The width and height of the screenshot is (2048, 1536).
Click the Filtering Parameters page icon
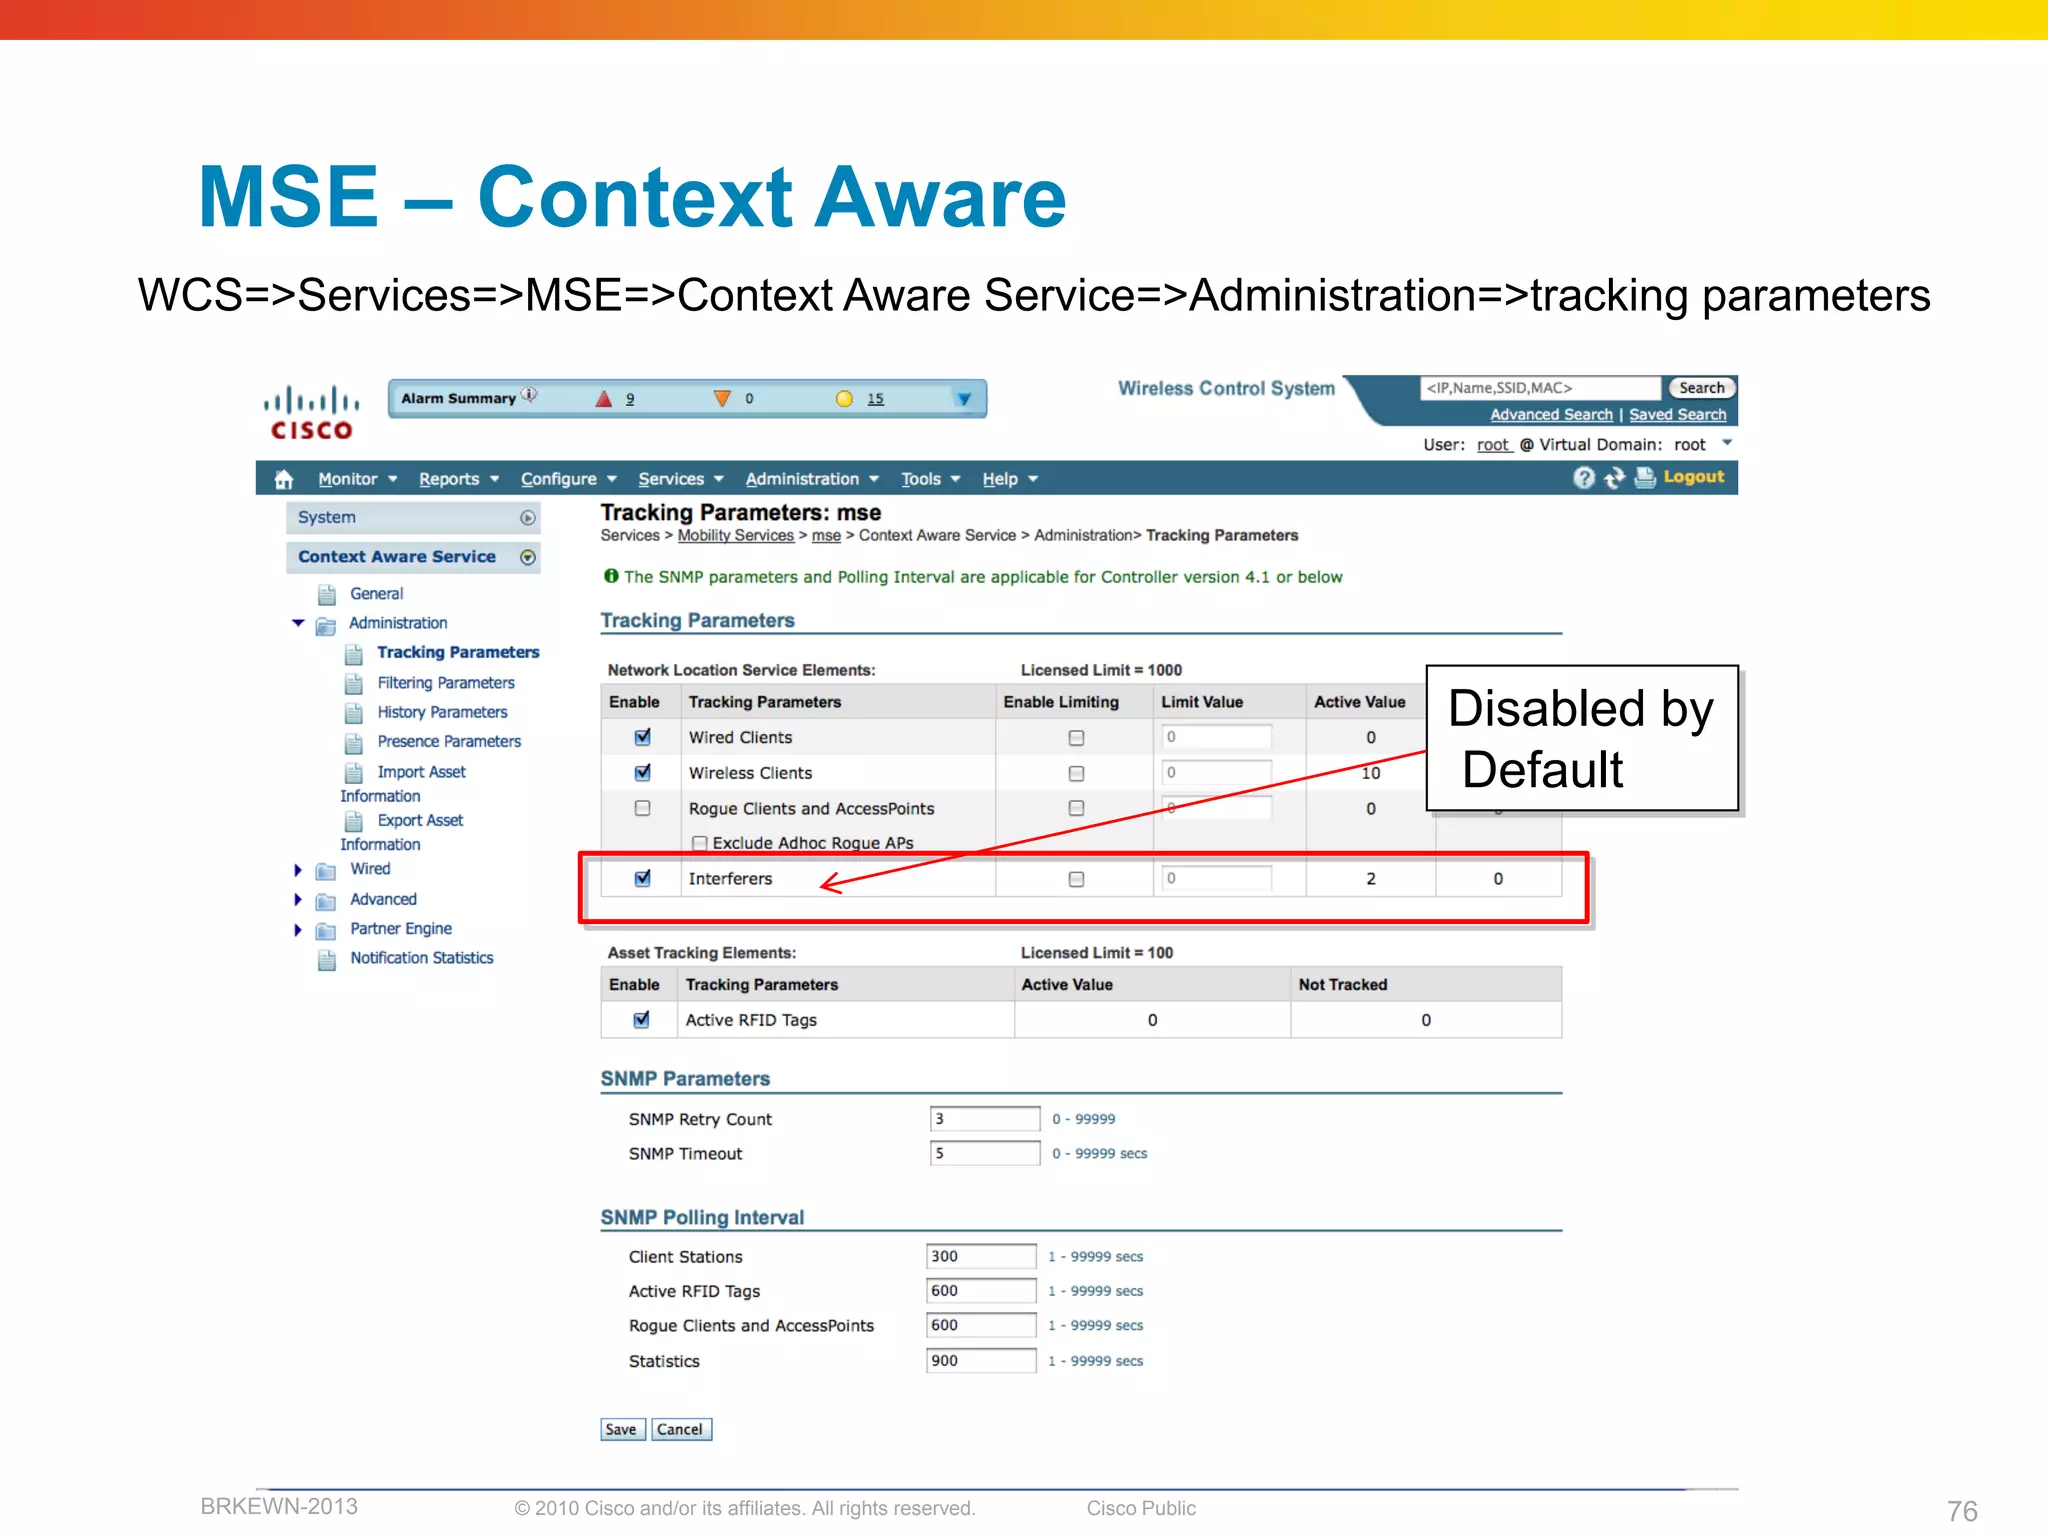(x=354, y=684)
